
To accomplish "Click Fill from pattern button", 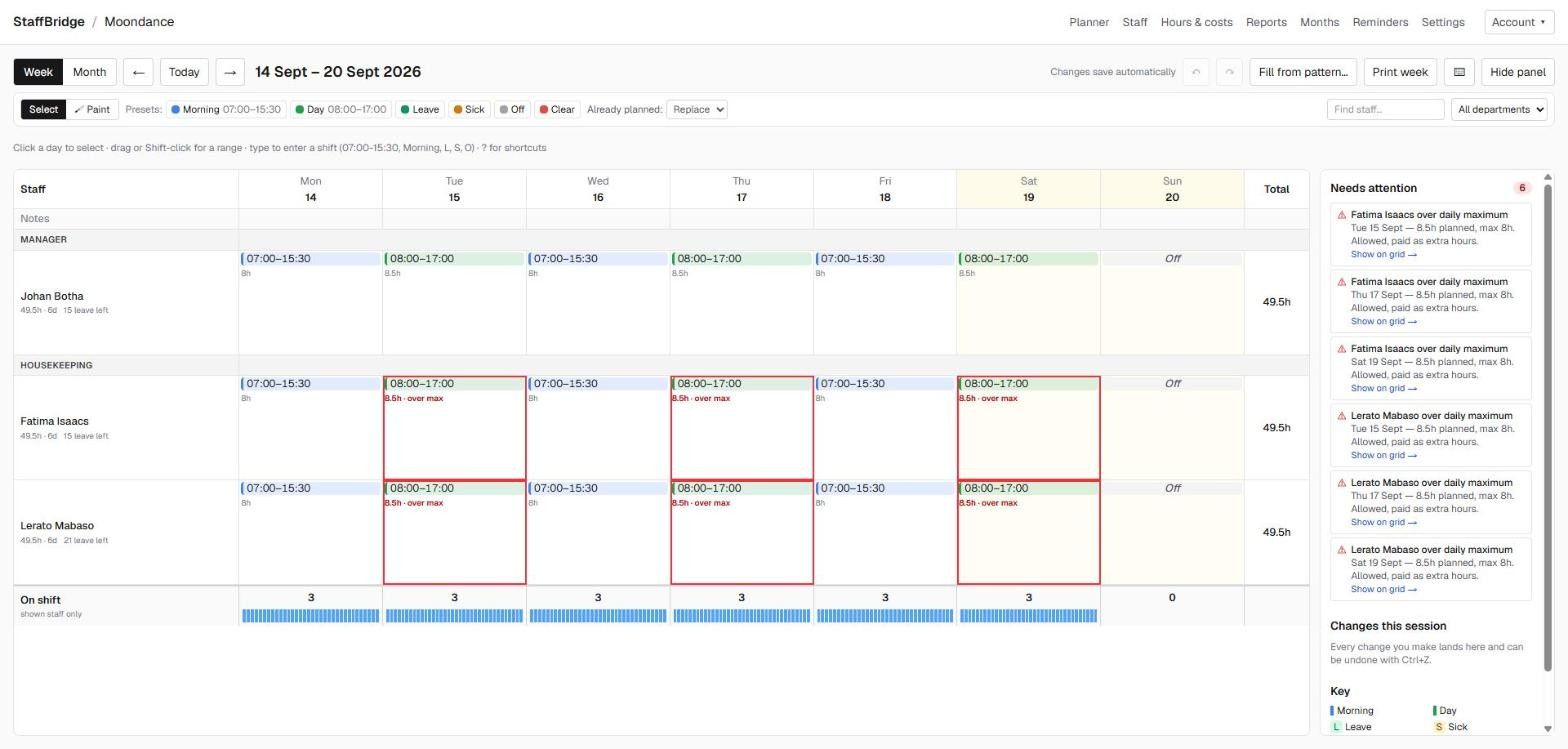I will point(1303,72).
